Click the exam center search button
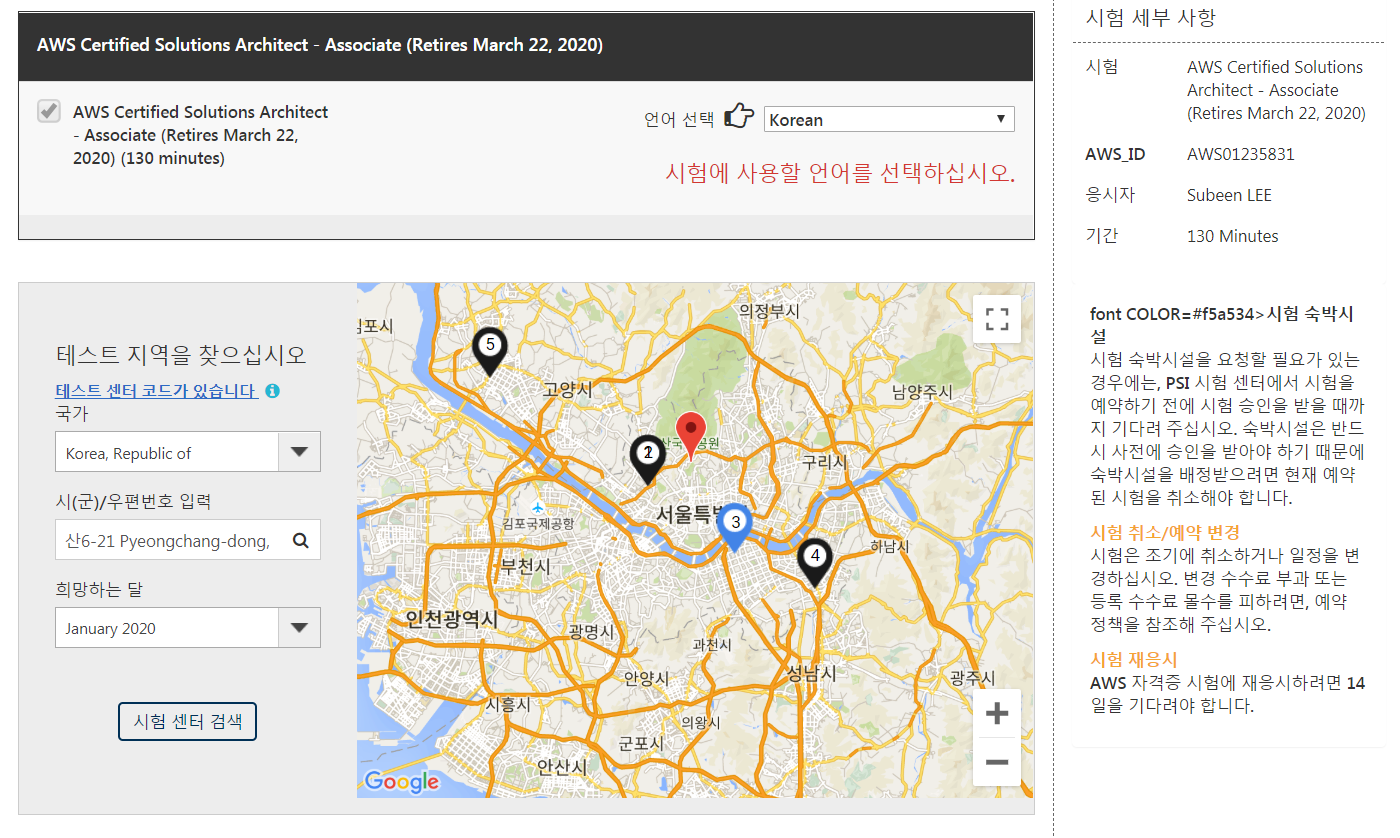This screenshot has width=1400, height=838. click(x=187, y=721)
